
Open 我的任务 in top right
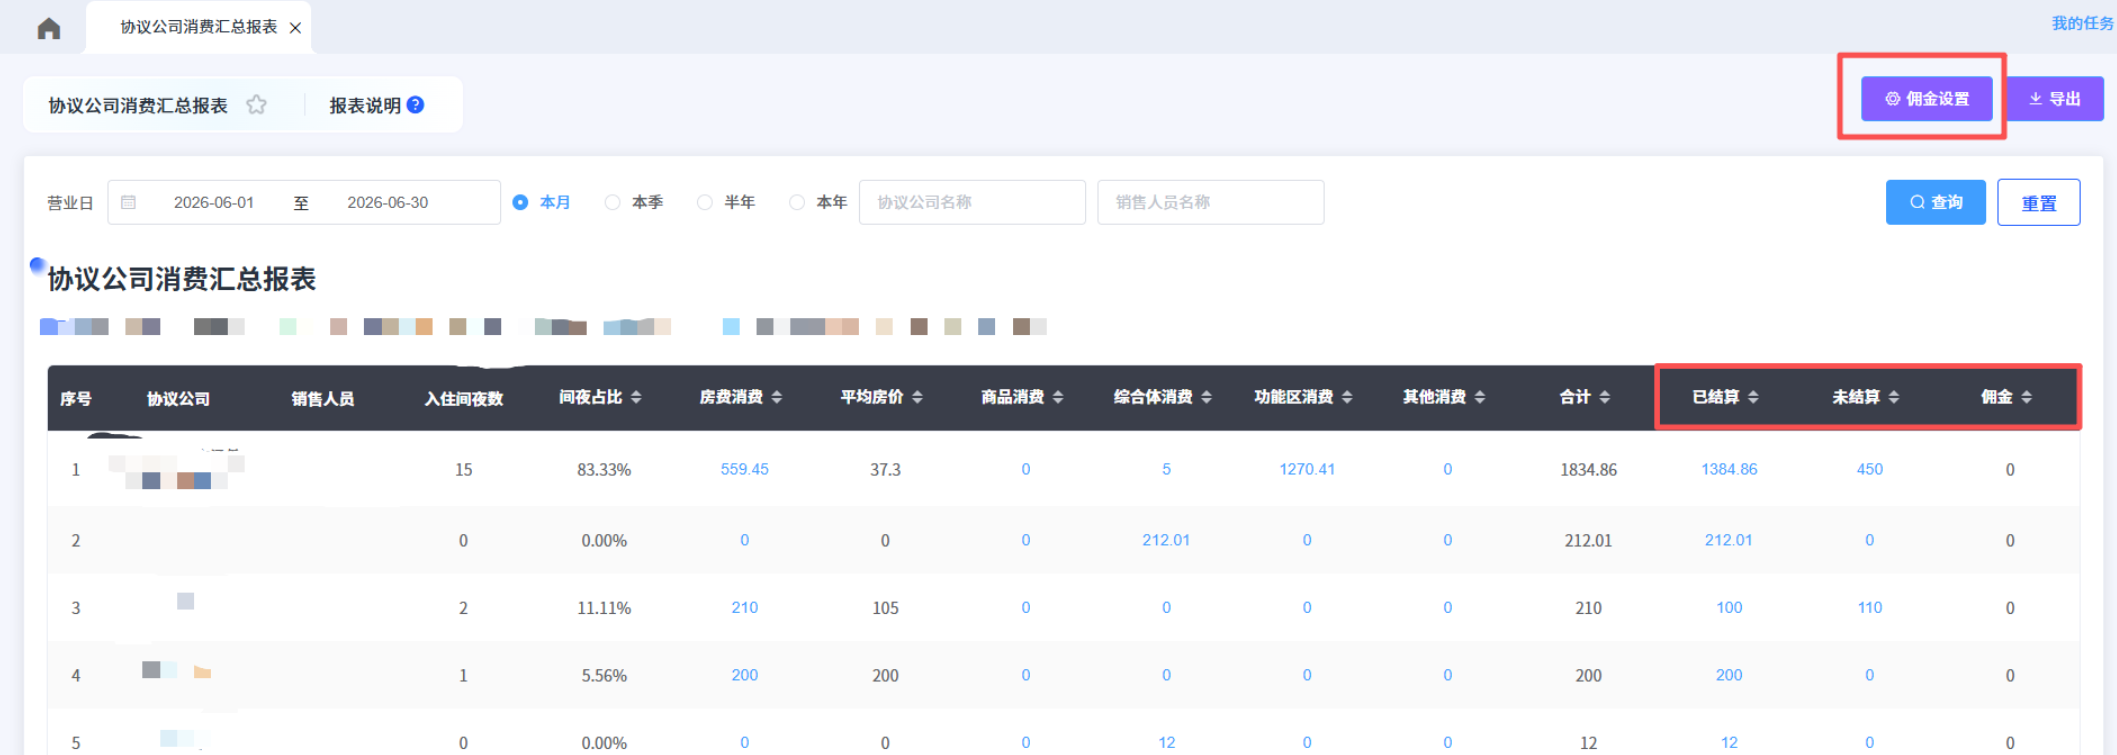coord(2083,23)
